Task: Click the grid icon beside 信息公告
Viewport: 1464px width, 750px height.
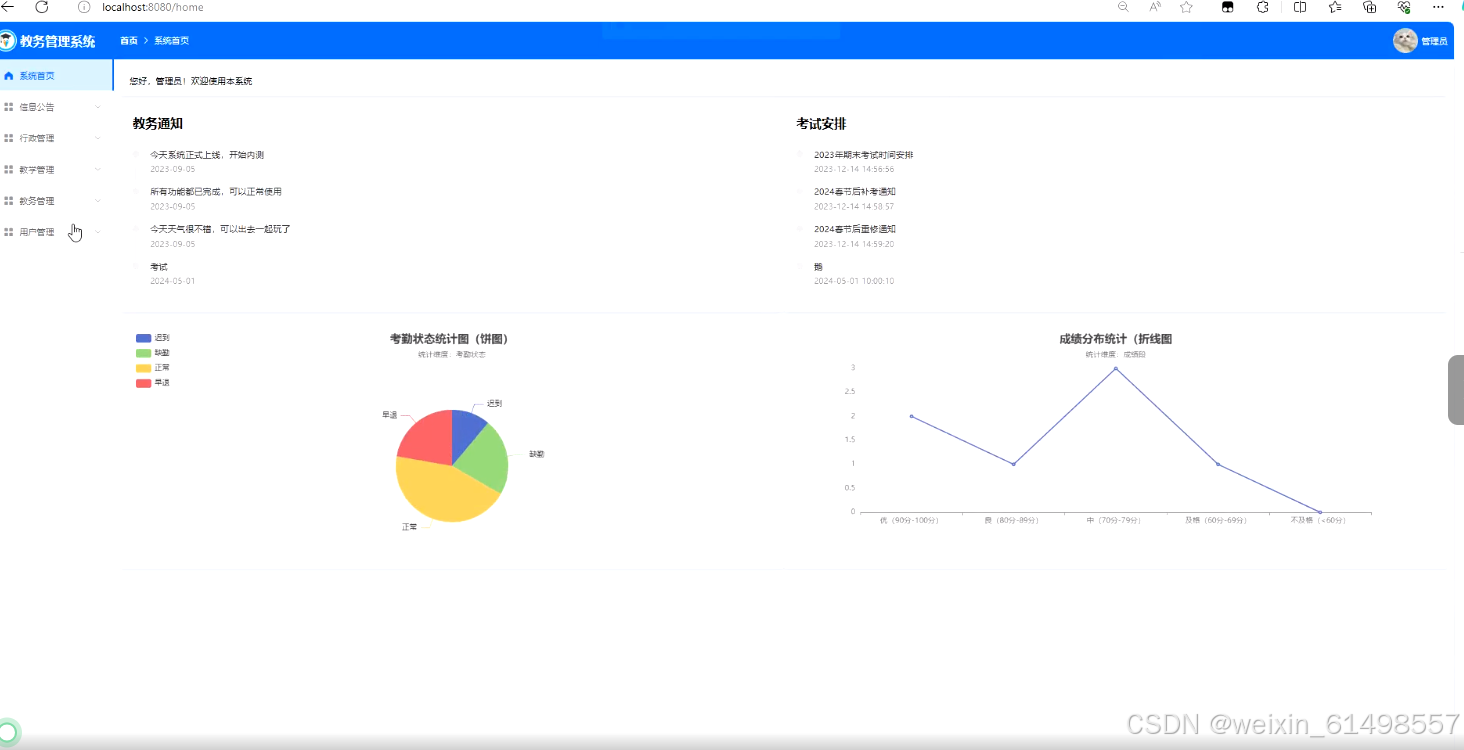Action: 9,106
